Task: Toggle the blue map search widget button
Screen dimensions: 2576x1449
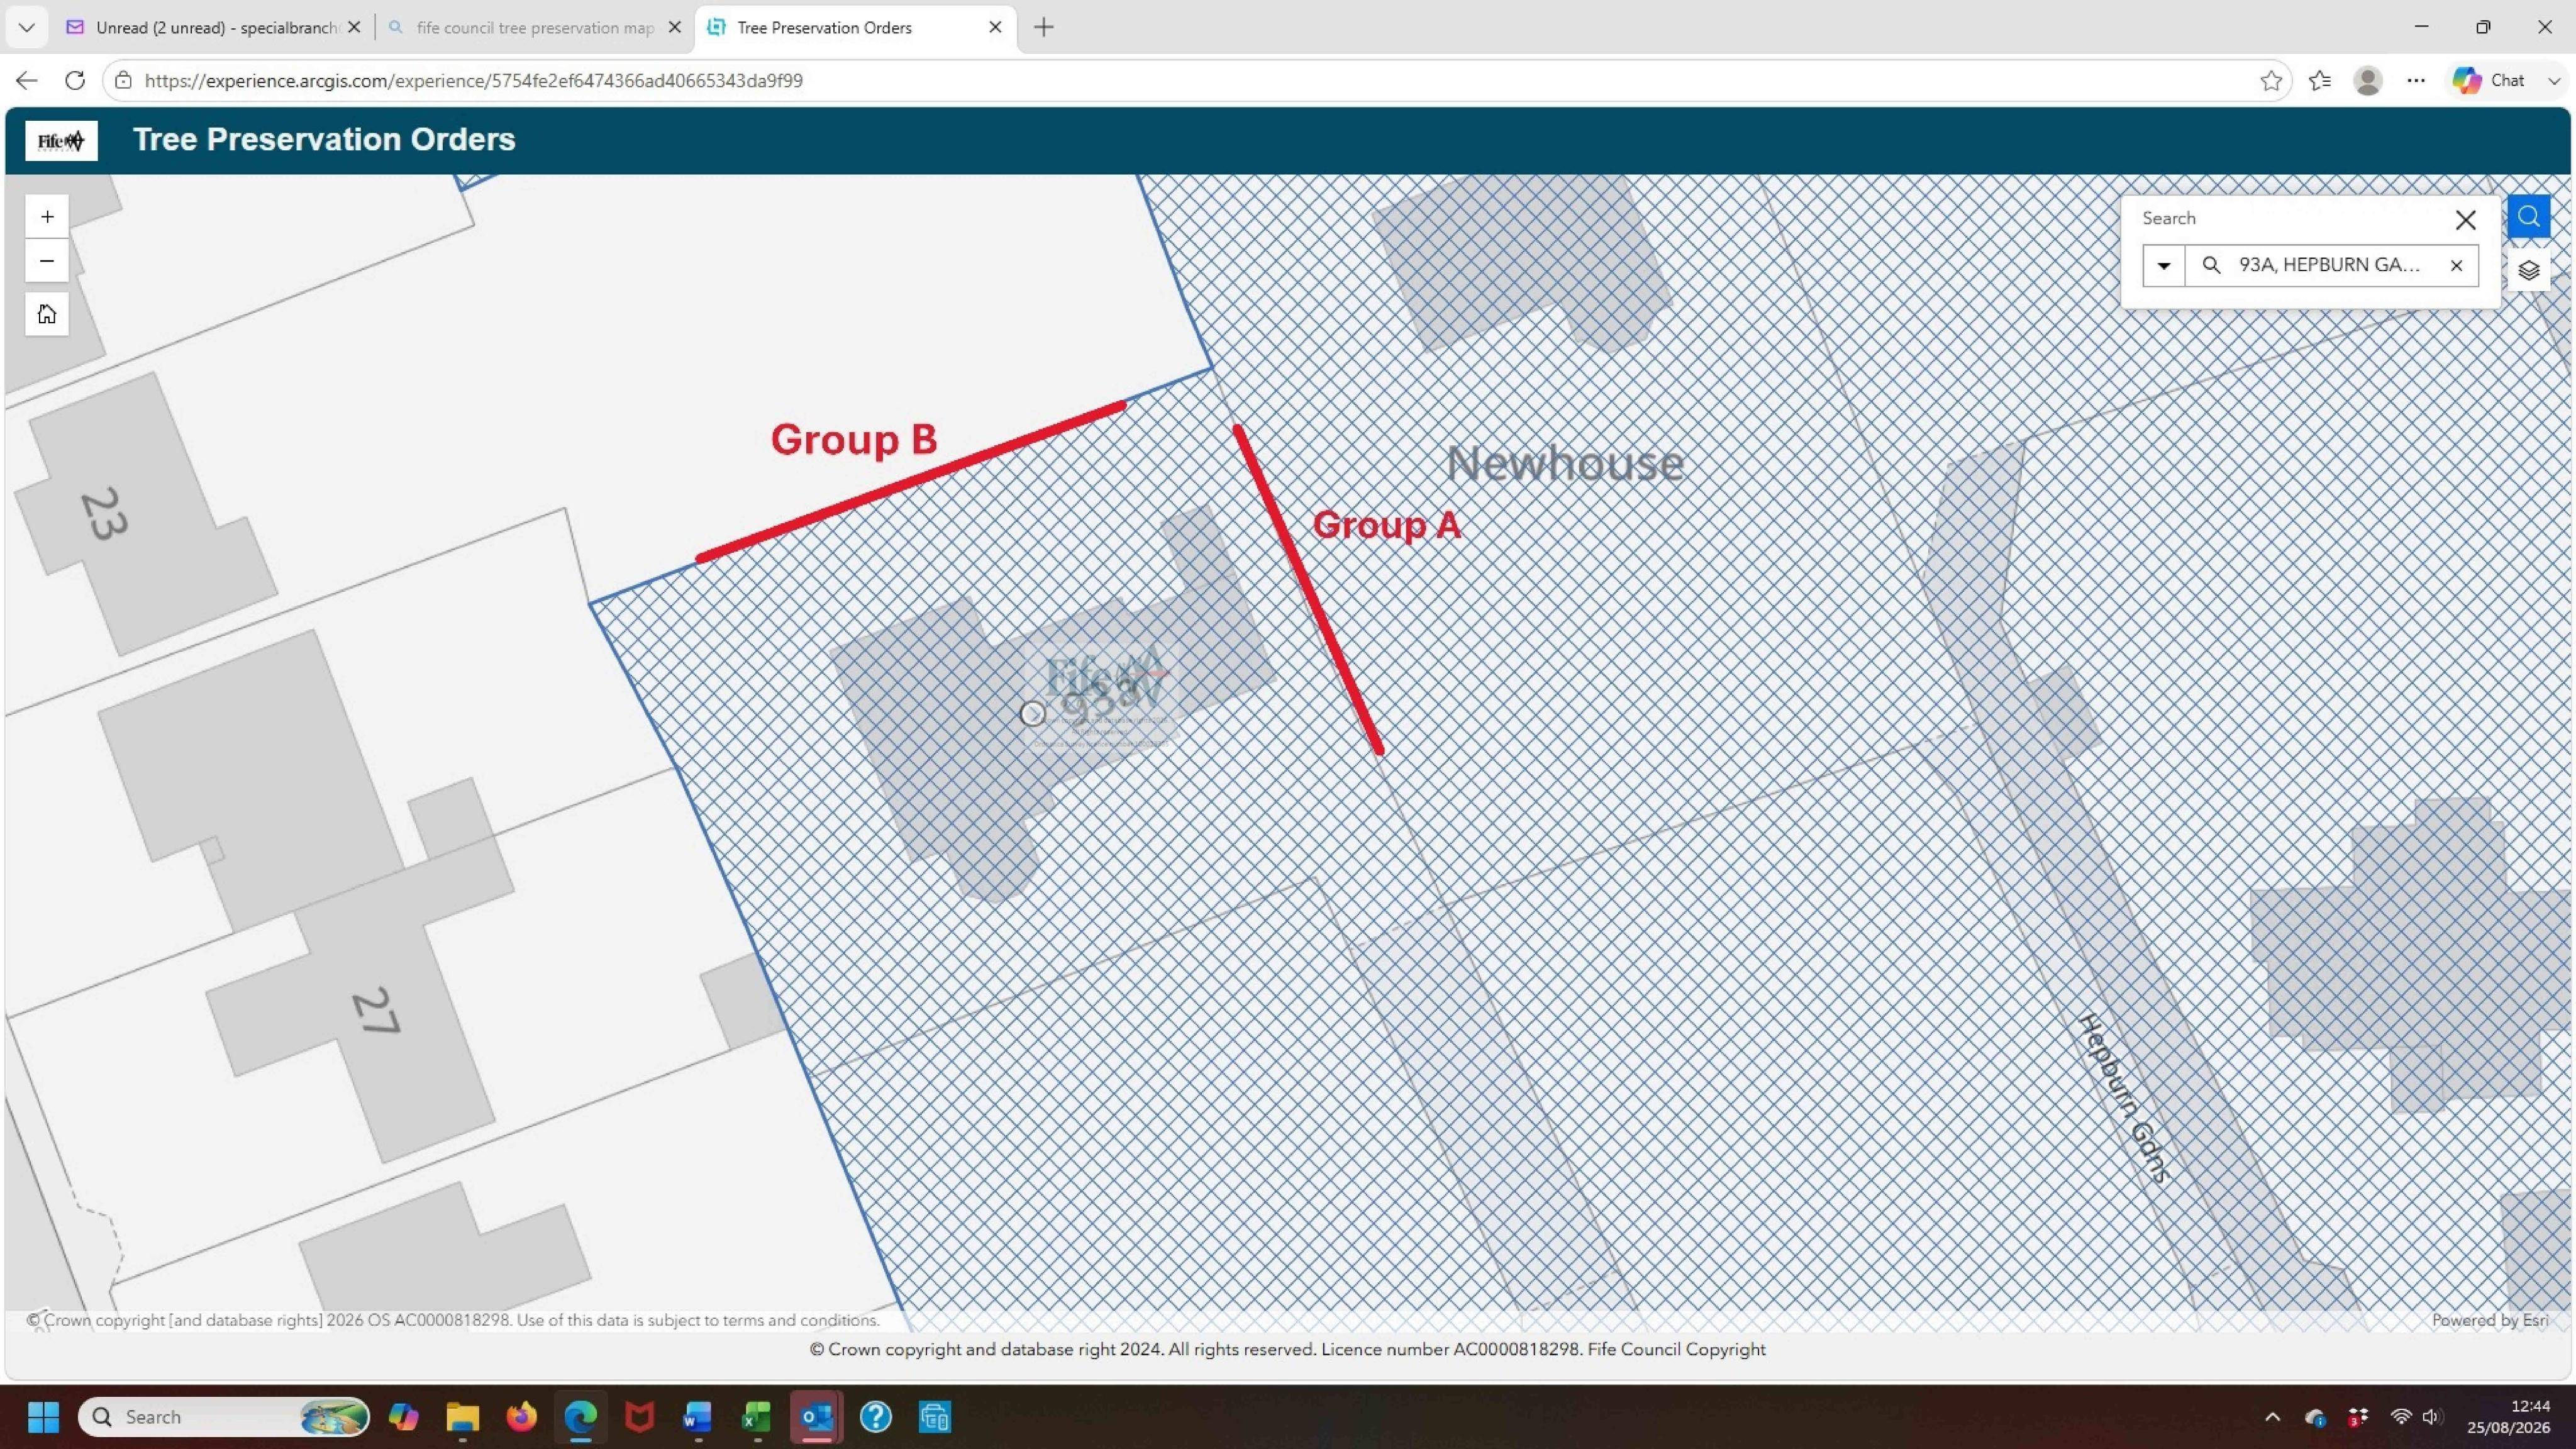Action: [x=2528, y=217]
